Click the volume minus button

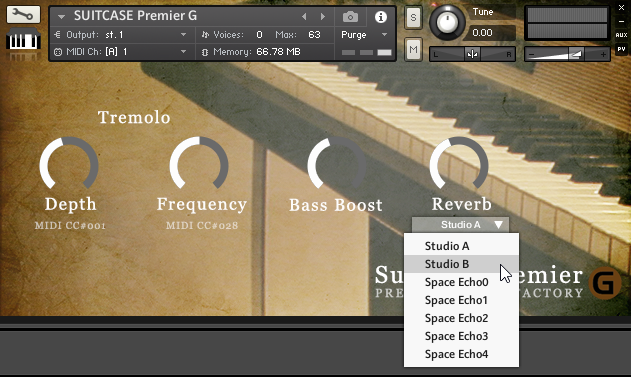click(531, 54)
